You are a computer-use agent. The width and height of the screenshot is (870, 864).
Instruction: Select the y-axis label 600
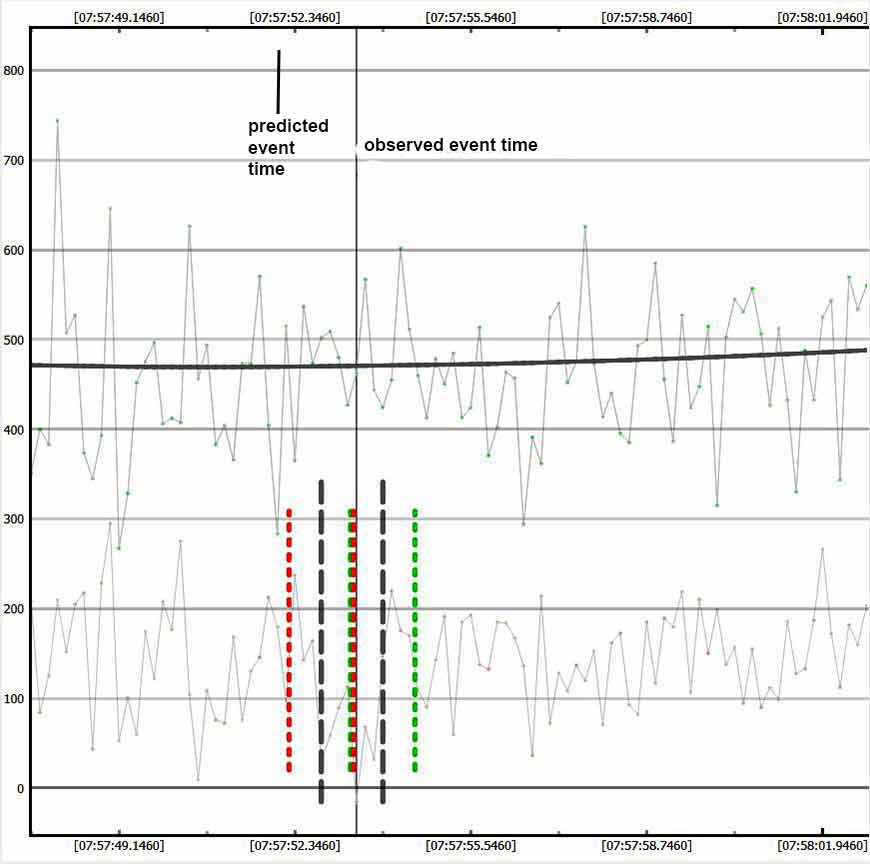14,250
